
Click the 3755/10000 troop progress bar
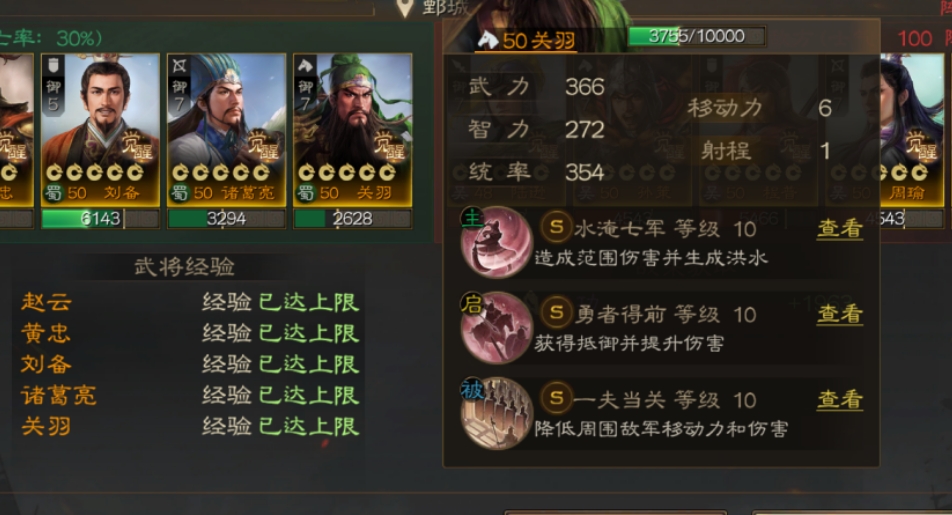pos(696,36)
